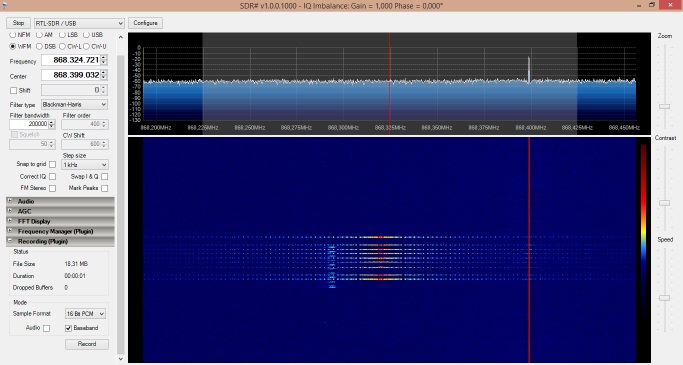Open the Blackman-Harris filter type dropdown

(74, 105)
